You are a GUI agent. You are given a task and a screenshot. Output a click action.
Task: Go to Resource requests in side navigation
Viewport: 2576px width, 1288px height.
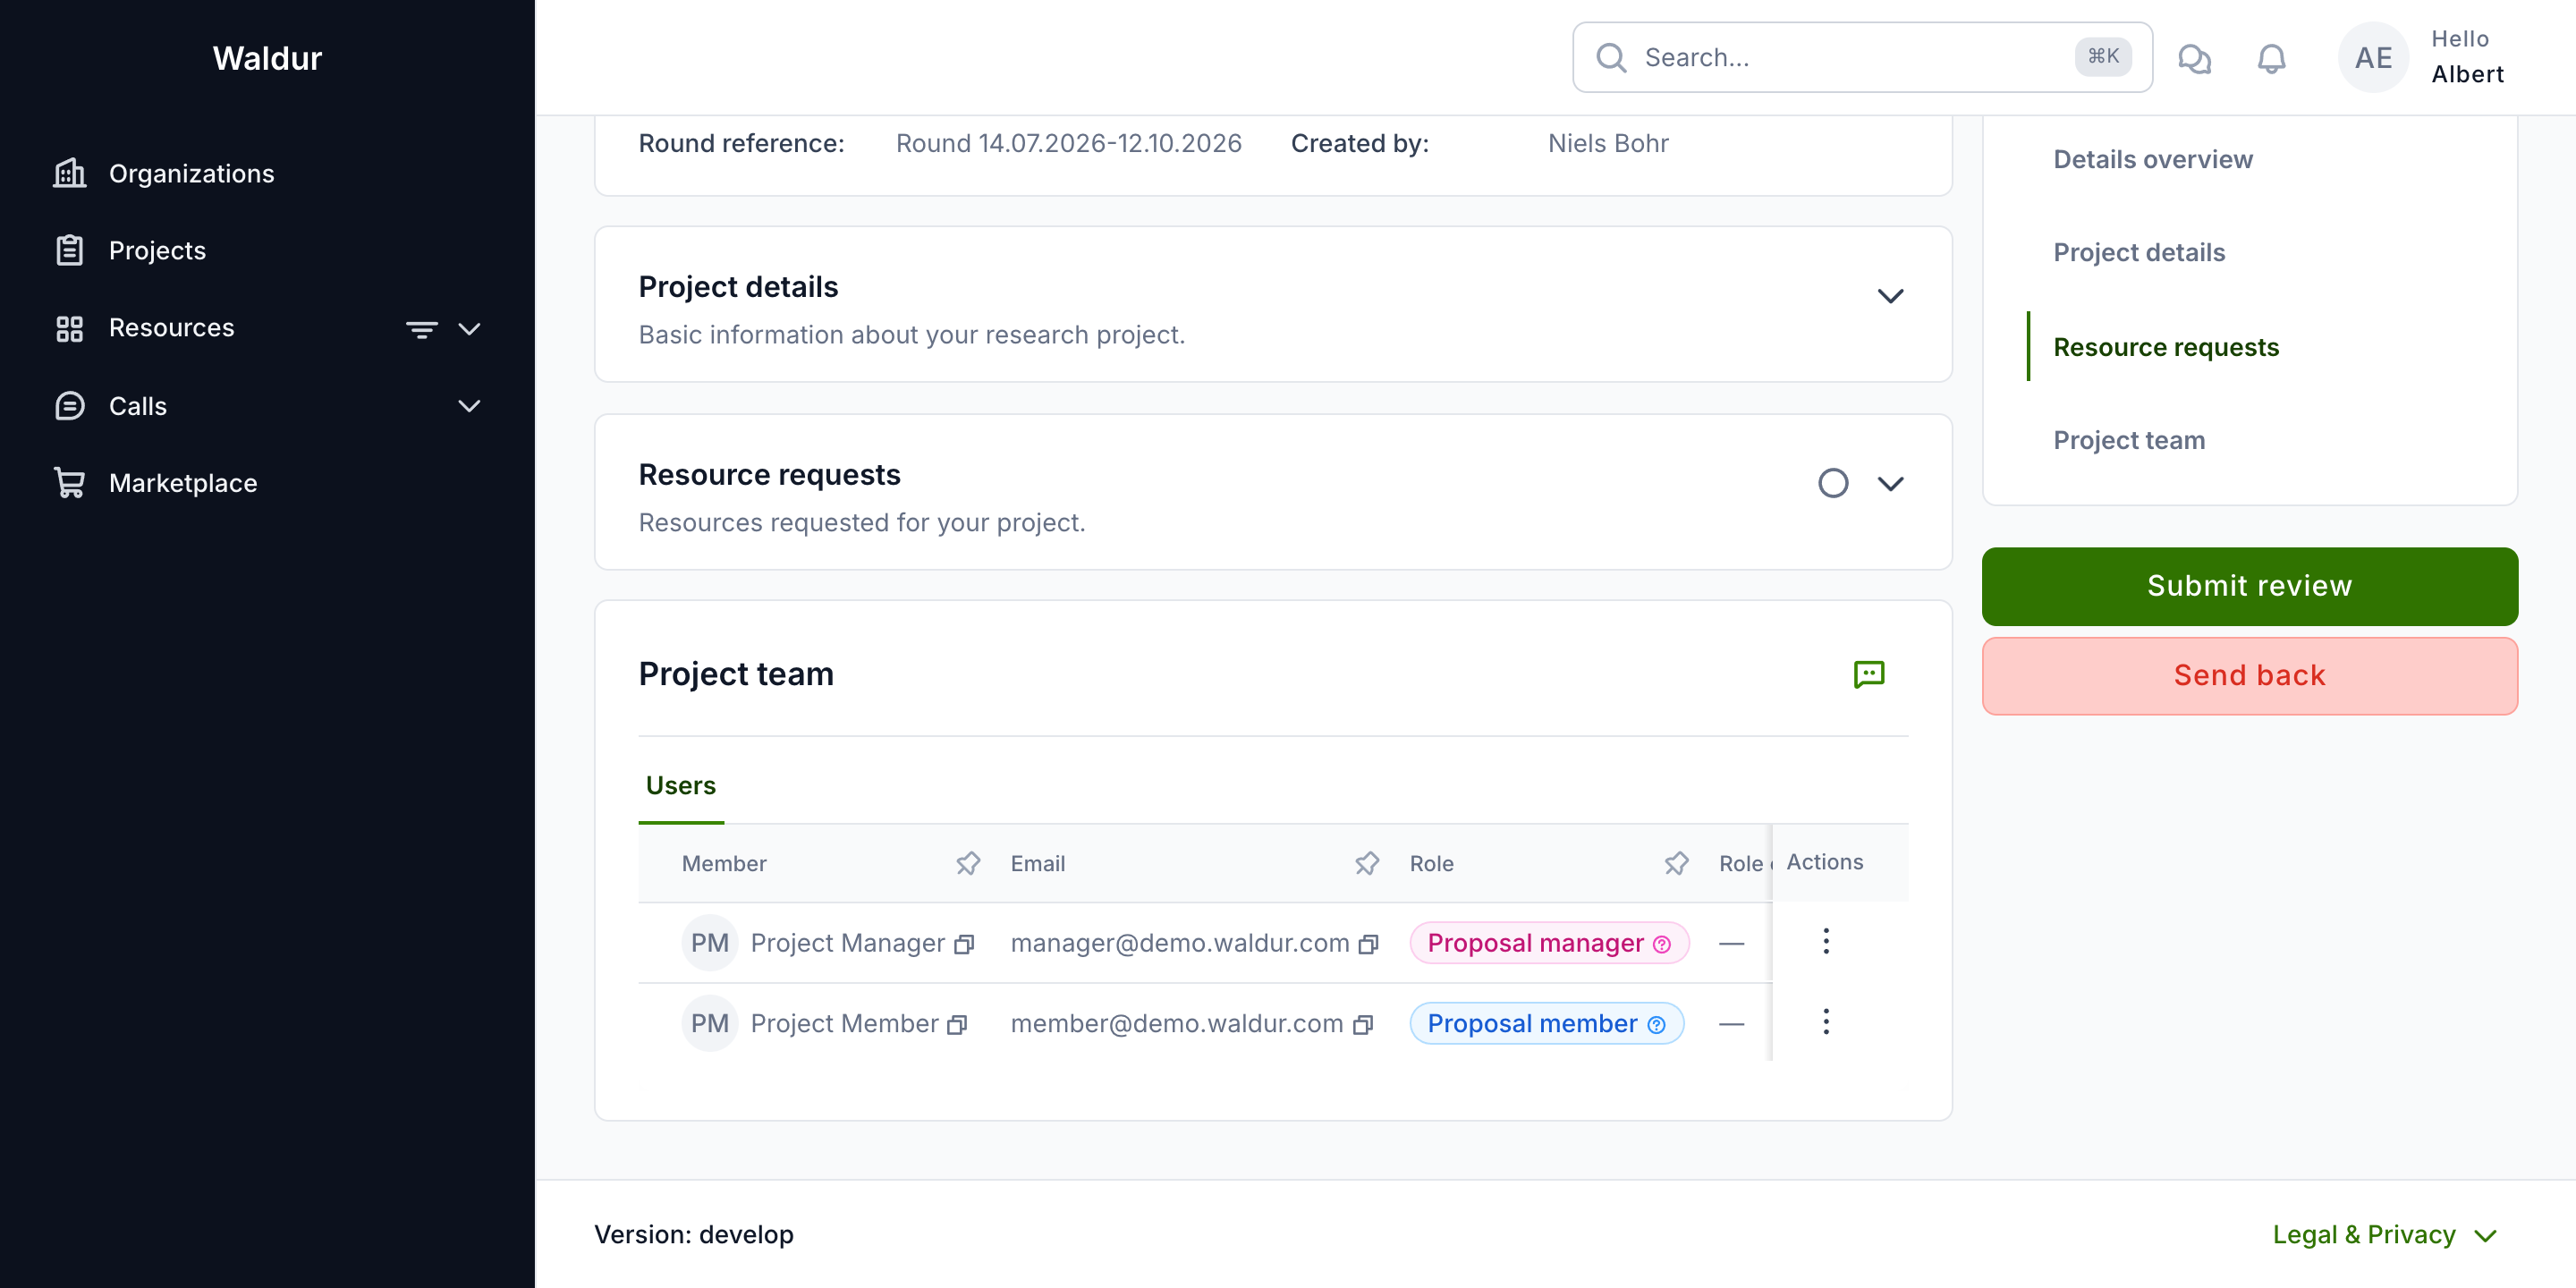[2165, 347]
